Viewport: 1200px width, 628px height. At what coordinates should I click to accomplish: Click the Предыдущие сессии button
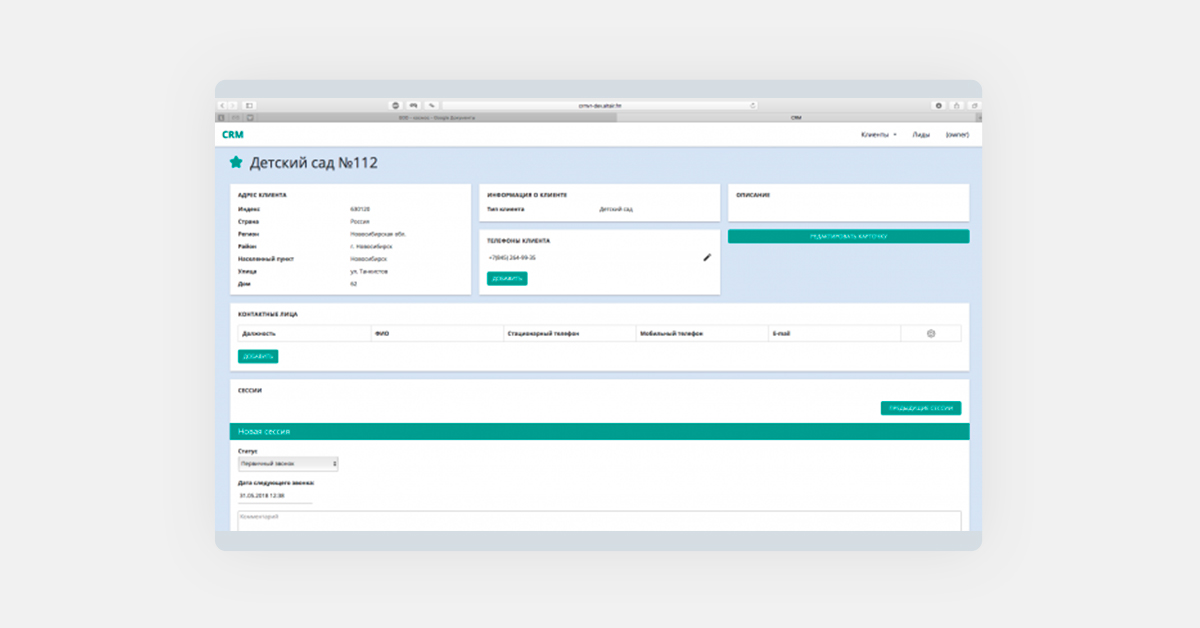click(x=921, y=408)
